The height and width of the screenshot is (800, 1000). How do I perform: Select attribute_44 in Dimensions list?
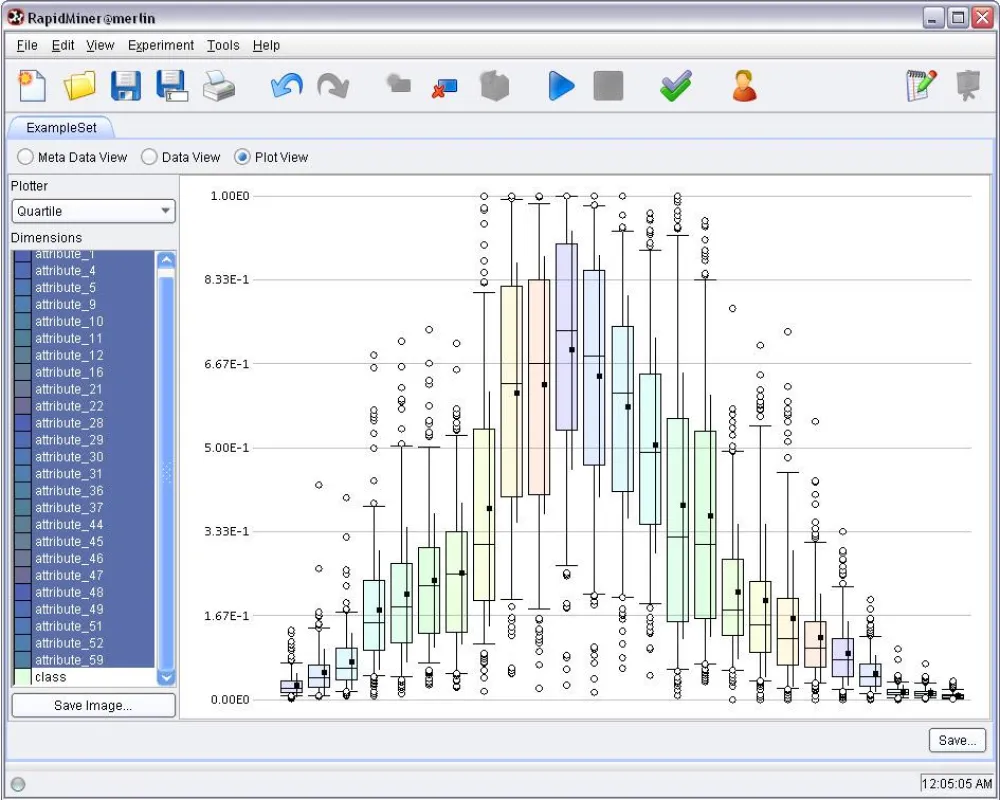click(x=84, y=524)
